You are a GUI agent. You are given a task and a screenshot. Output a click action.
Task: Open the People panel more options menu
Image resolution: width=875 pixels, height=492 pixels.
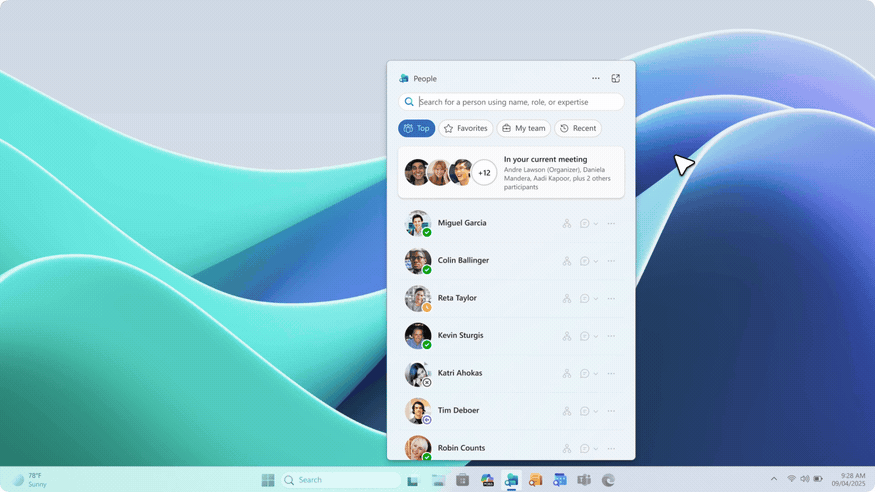pos(595,79)
